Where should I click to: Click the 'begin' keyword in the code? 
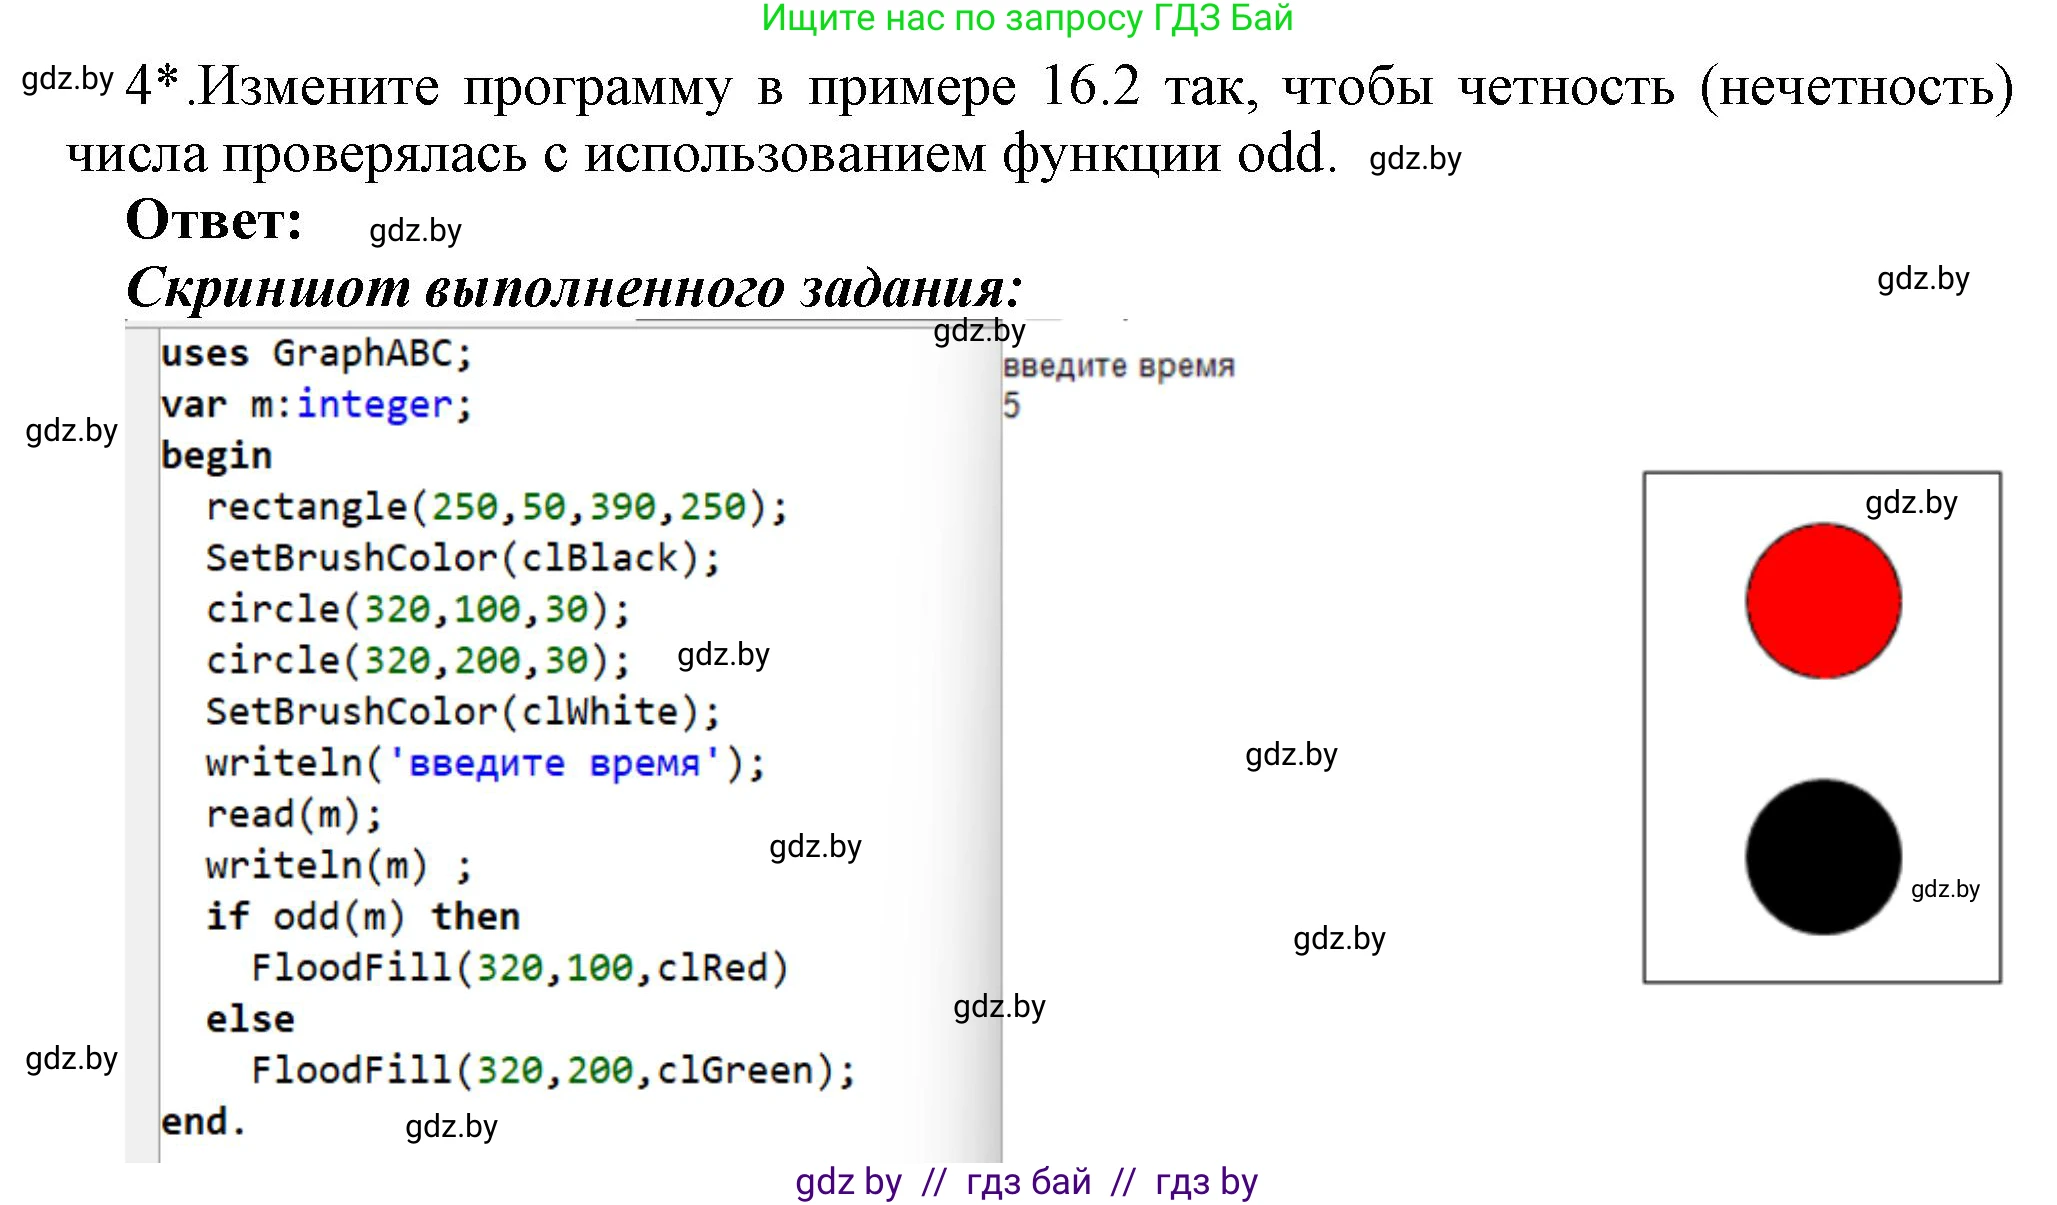pos(216,456)
